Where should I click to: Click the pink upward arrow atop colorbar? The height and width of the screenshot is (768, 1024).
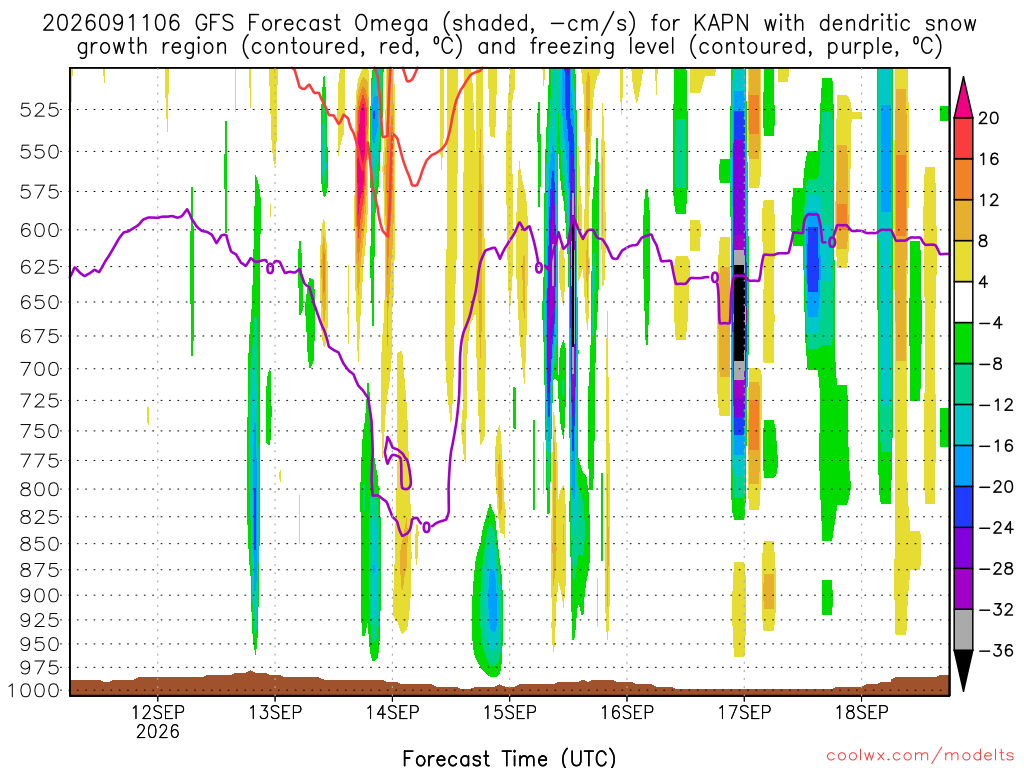963,98
